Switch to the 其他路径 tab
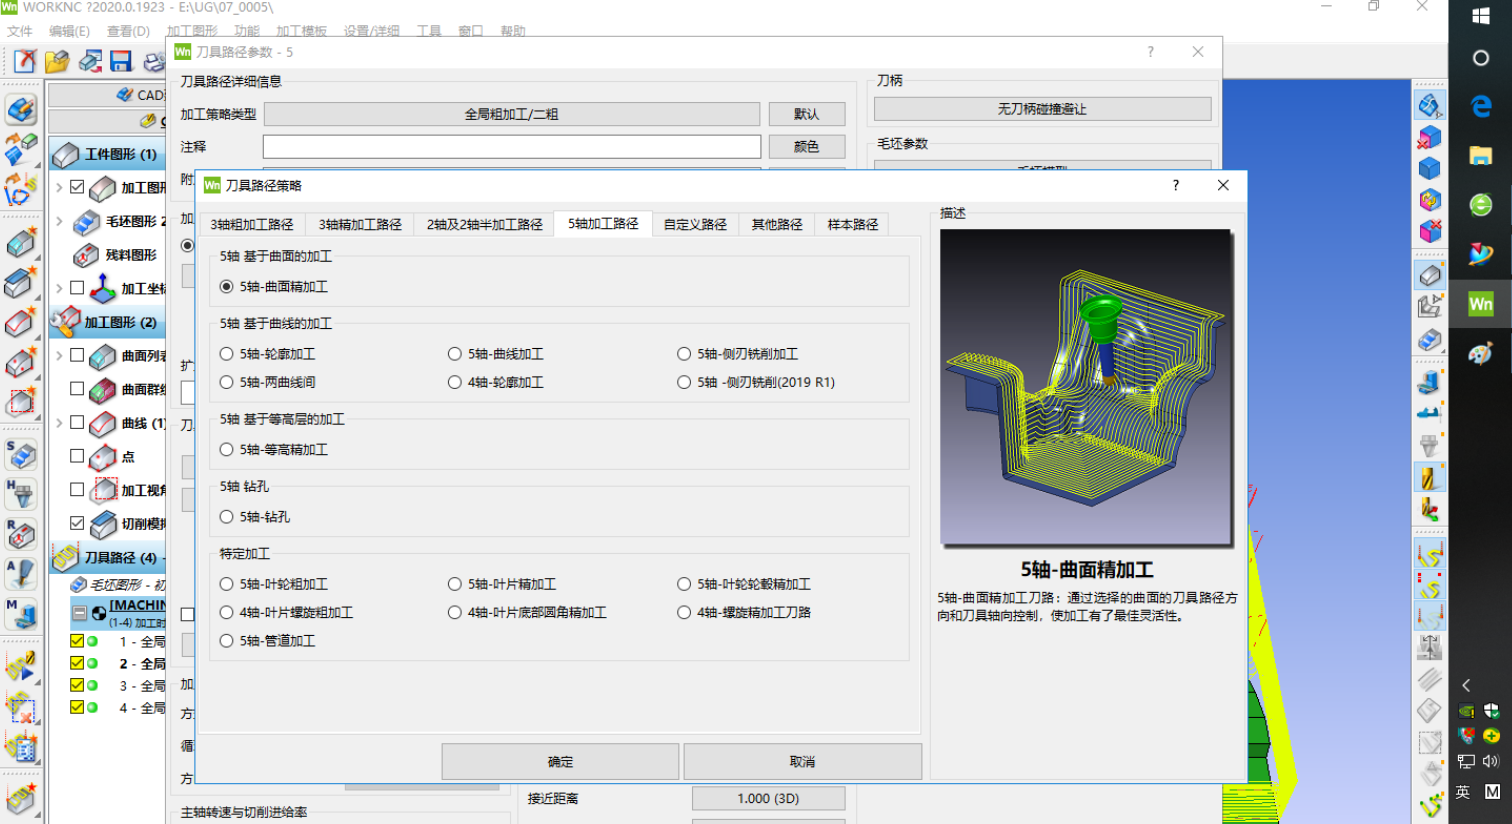The height and width of the screenshot is (824, 1512). [777, 224]
